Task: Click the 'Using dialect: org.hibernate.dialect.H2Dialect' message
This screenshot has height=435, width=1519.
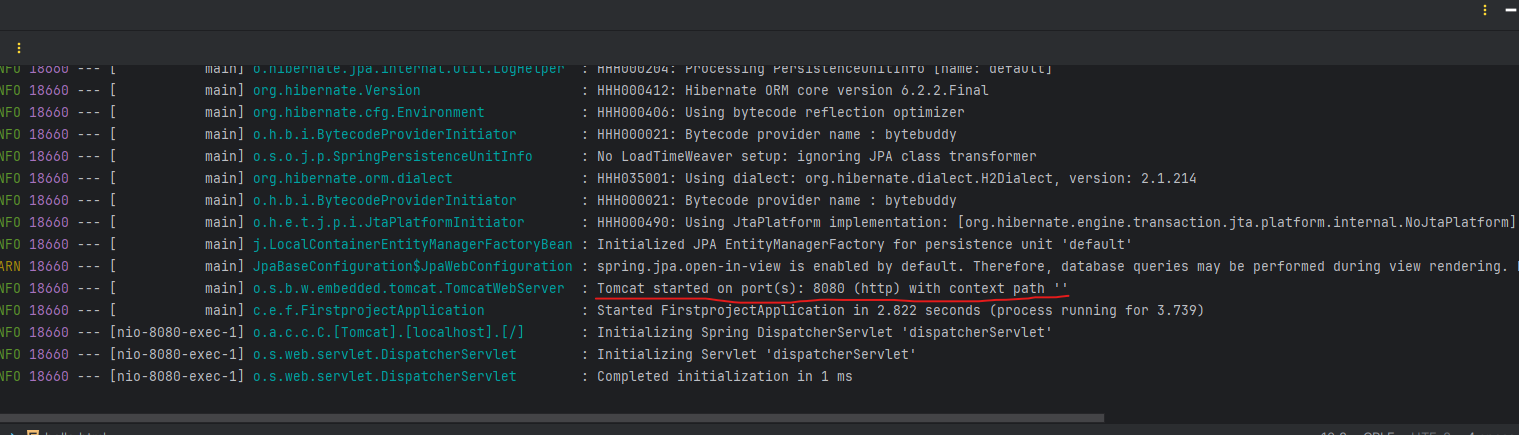Action: point(896,178)
